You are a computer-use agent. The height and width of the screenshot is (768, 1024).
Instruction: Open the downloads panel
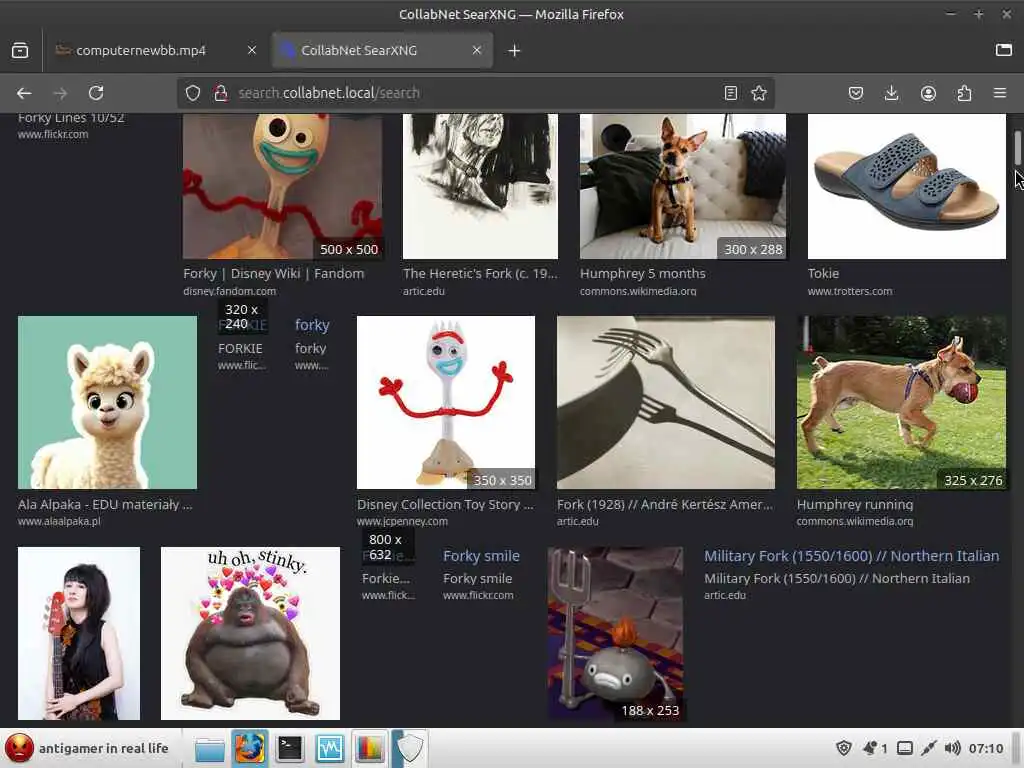click(x=891, y=93)
